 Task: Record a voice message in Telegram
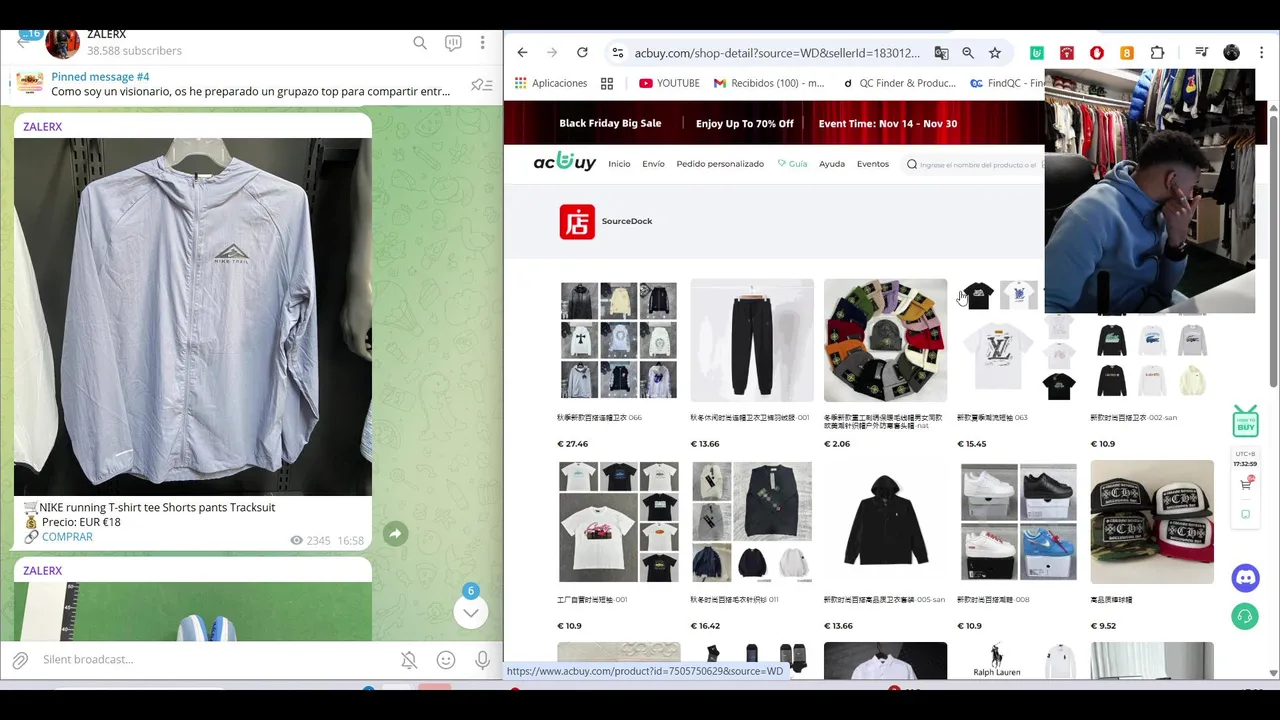[482, 660]
